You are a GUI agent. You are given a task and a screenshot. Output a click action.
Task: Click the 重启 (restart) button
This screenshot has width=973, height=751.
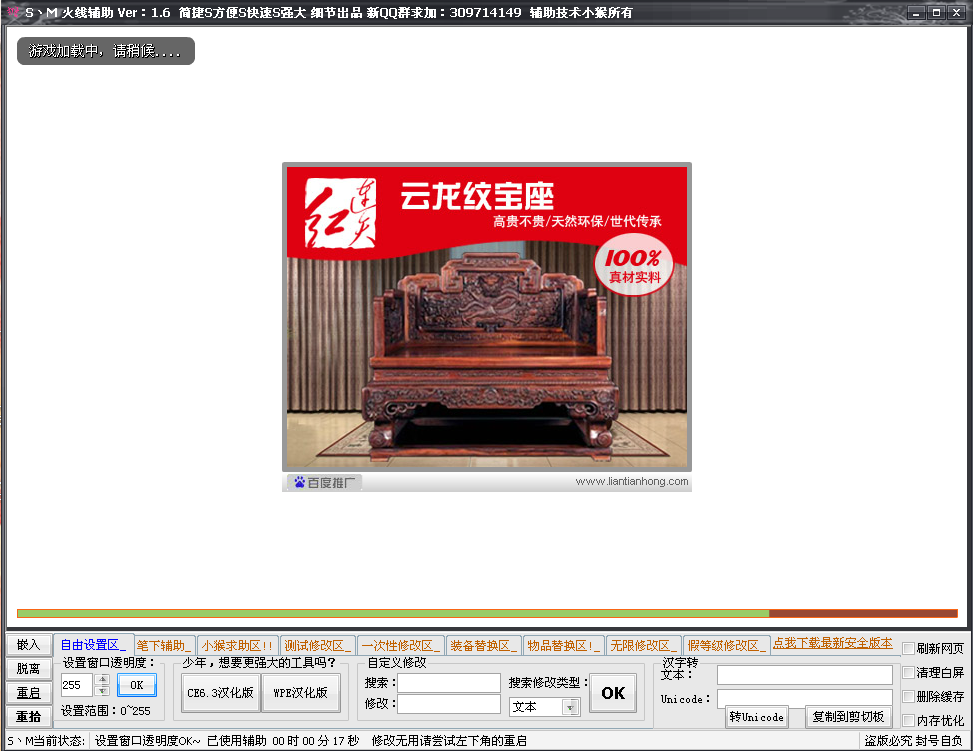click(x=29, y=693)
